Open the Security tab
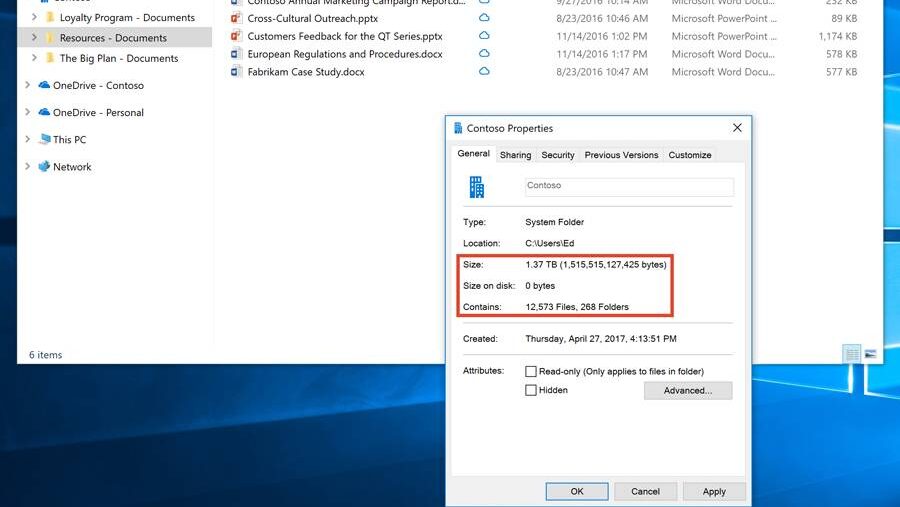900x507 pixels. [x=558, y=155]
